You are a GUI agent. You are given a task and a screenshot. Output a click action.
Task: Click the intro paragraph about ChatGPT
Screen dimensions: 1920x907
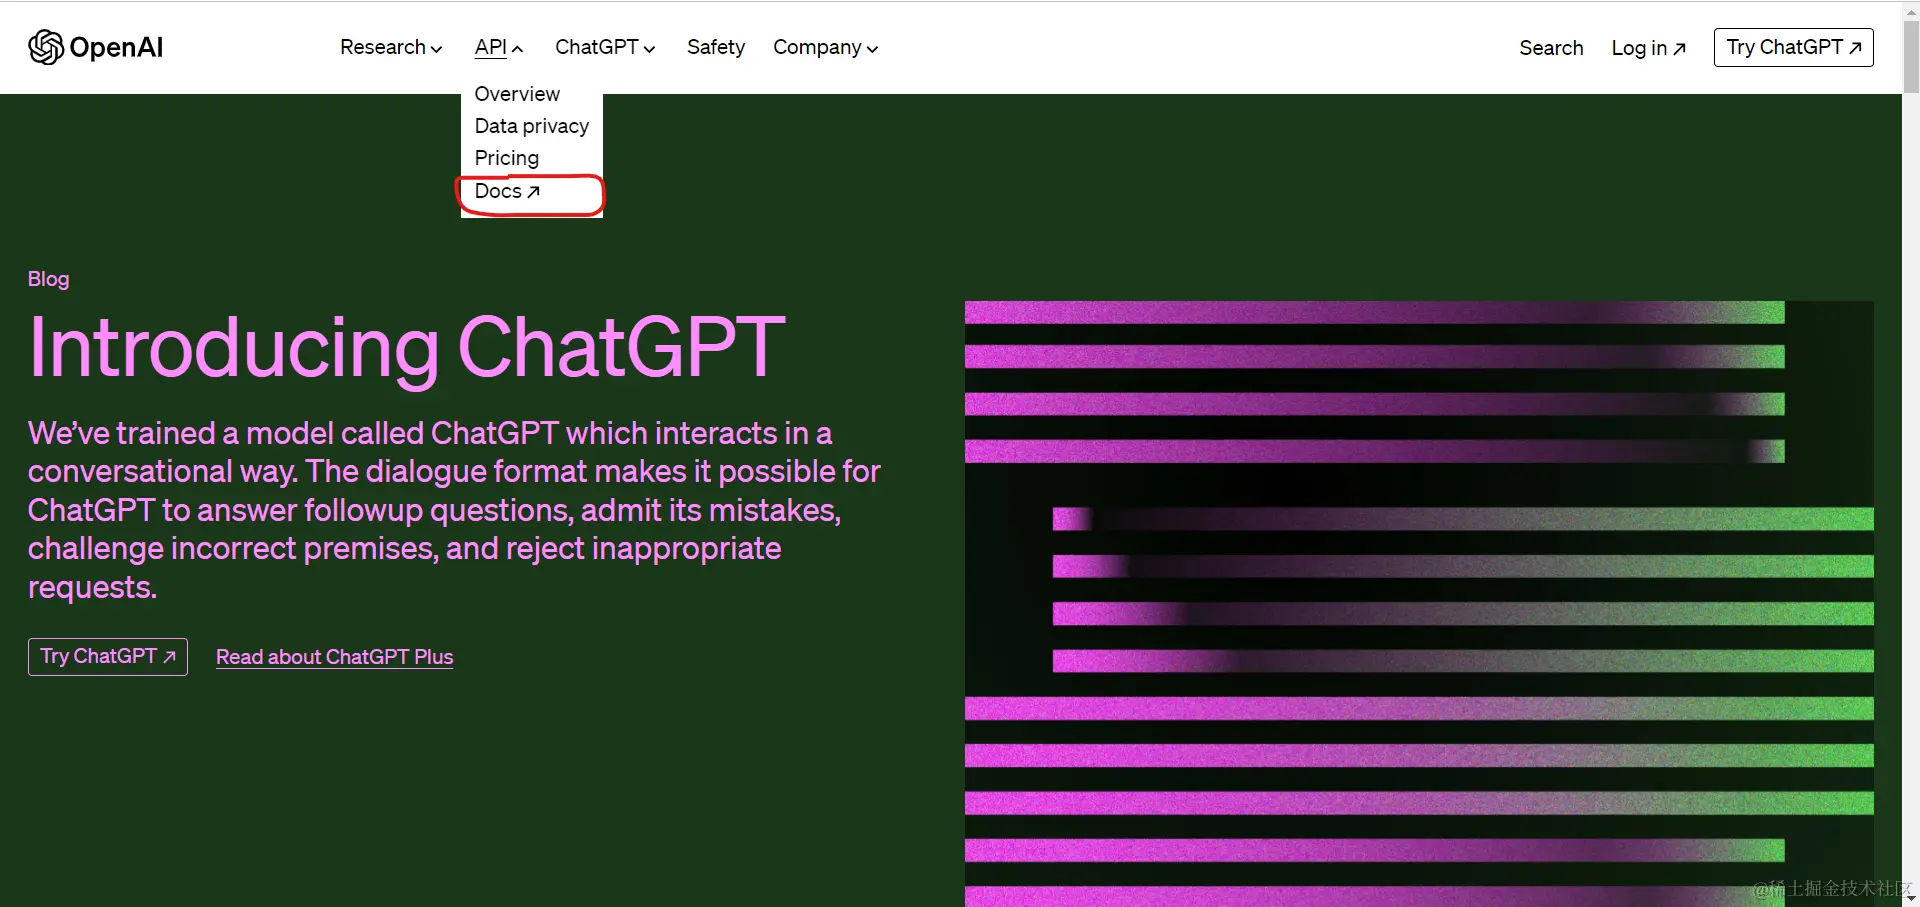[454, 510]
